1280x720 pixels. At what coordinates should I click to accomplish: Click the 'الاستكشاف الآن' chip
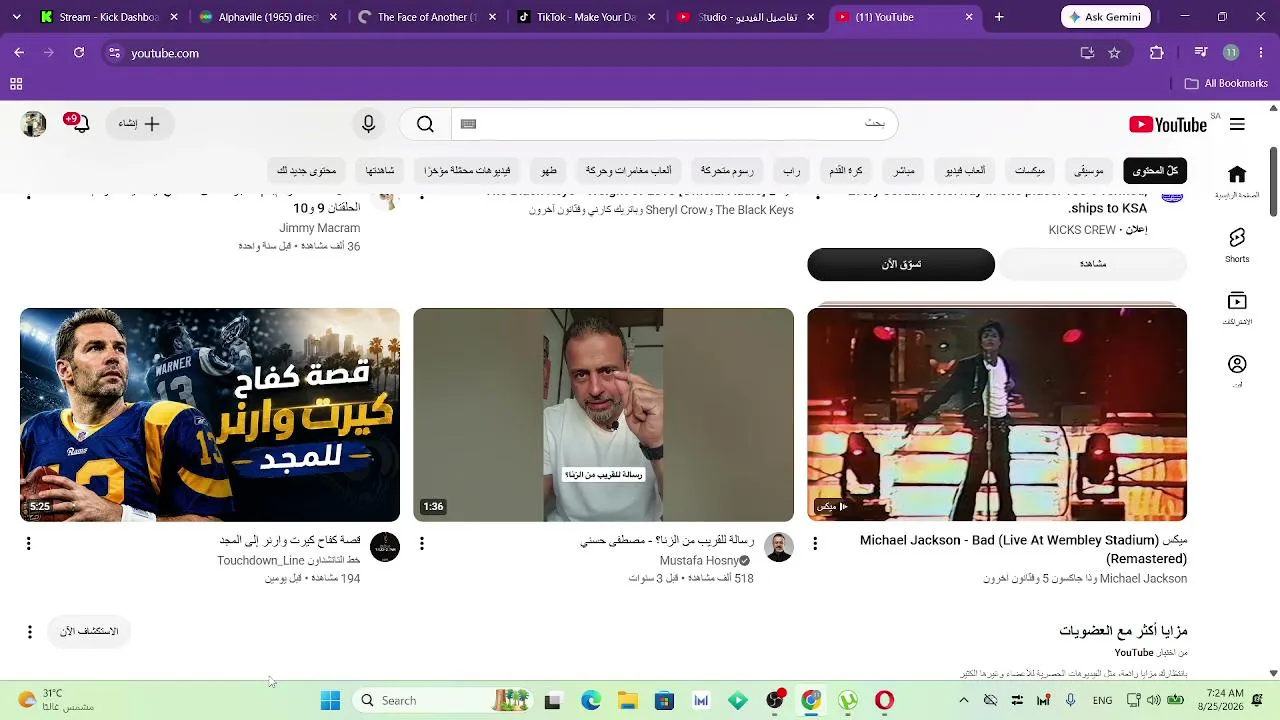click(x=89, y=632)
